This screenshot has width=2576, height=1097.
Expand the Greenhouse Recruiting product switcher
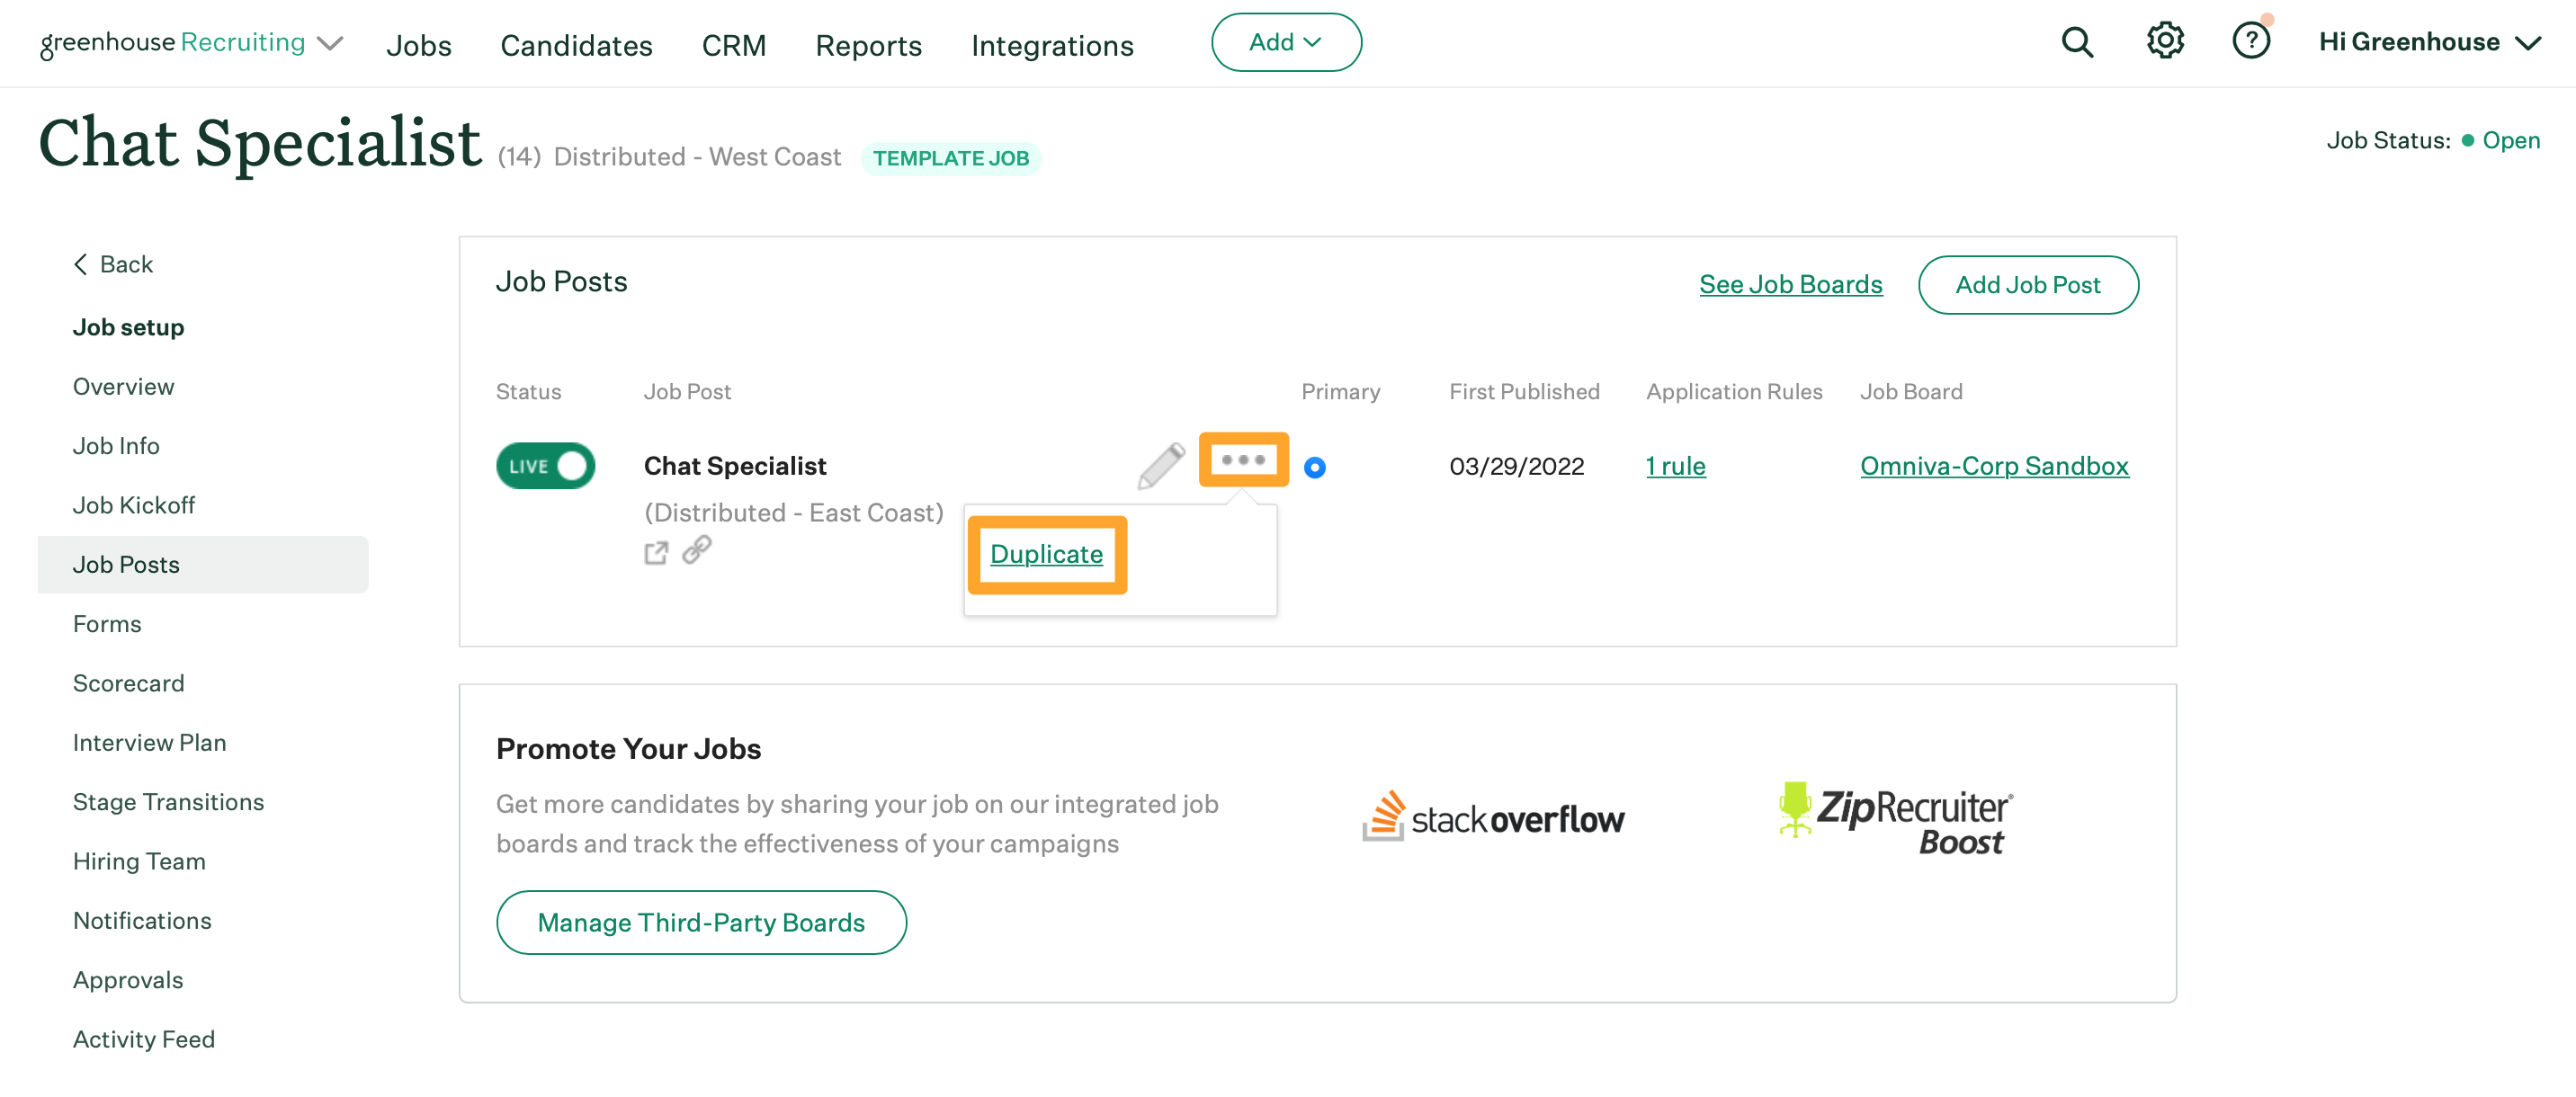click(x=330, y=43)
